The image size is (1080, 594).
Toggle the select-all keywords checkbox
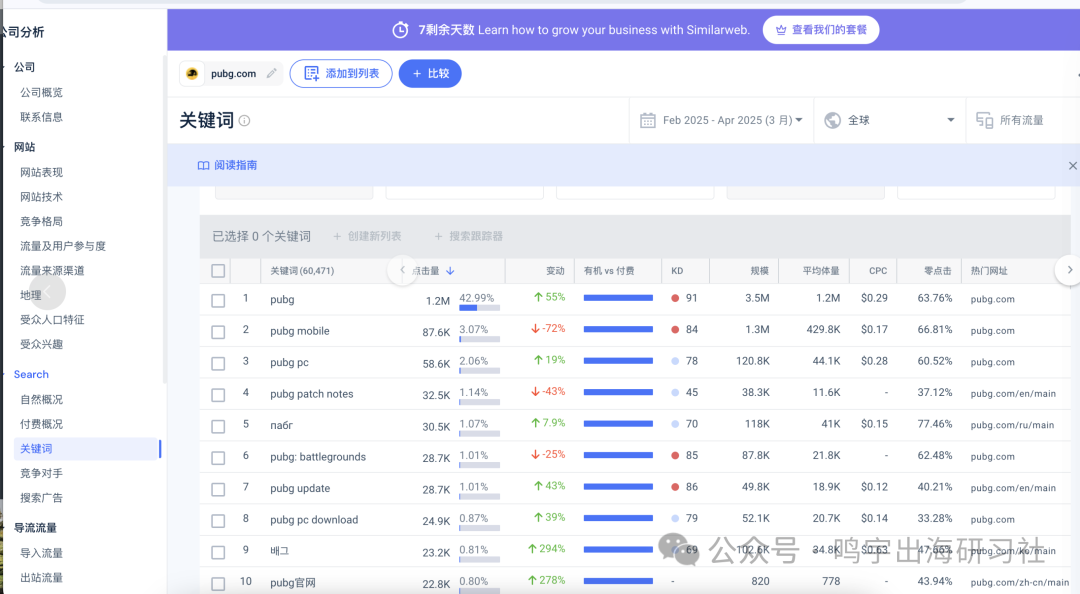click(218, 271)
